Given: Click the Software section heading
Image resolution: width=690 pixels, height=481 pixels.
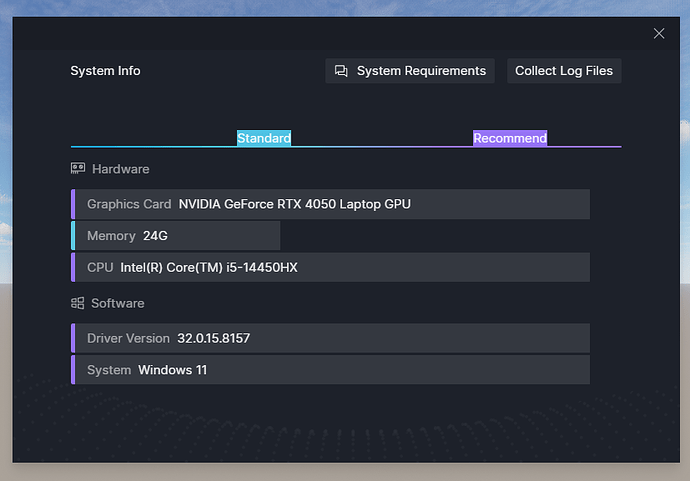Looking at the screenshot, I should tap(117, 303).
